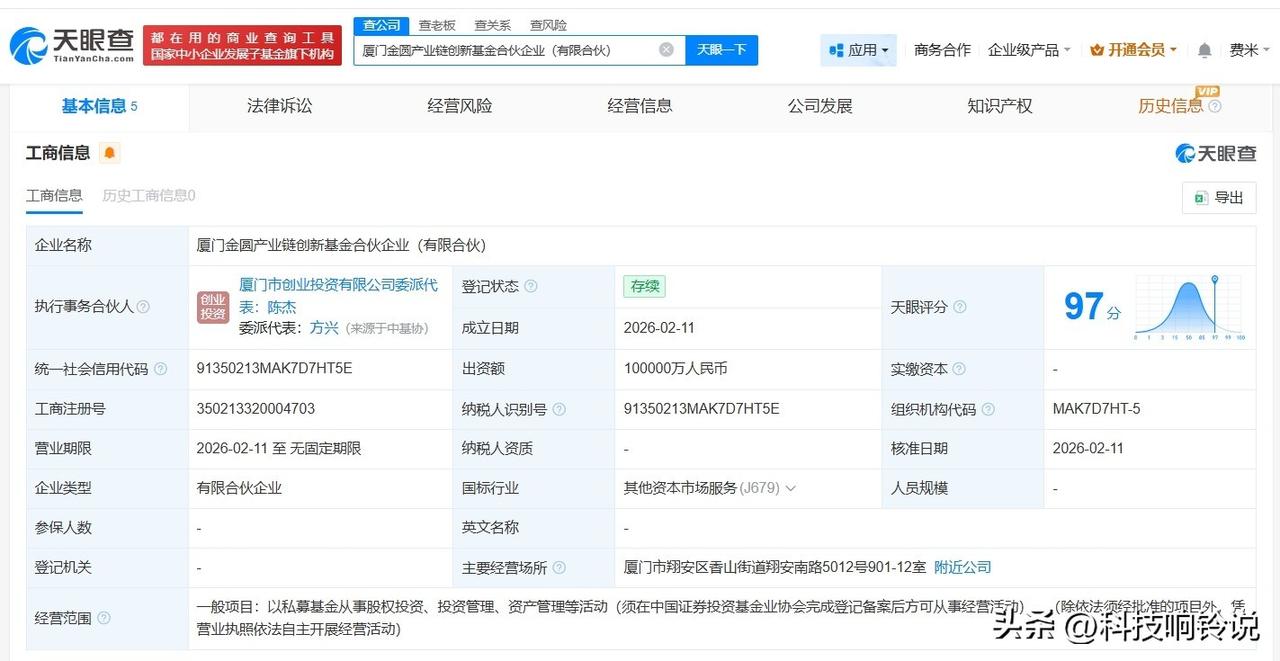1280x661 pixels.
Task: Open the 附近公司 nearby companies link
Action: pos(962,567)
